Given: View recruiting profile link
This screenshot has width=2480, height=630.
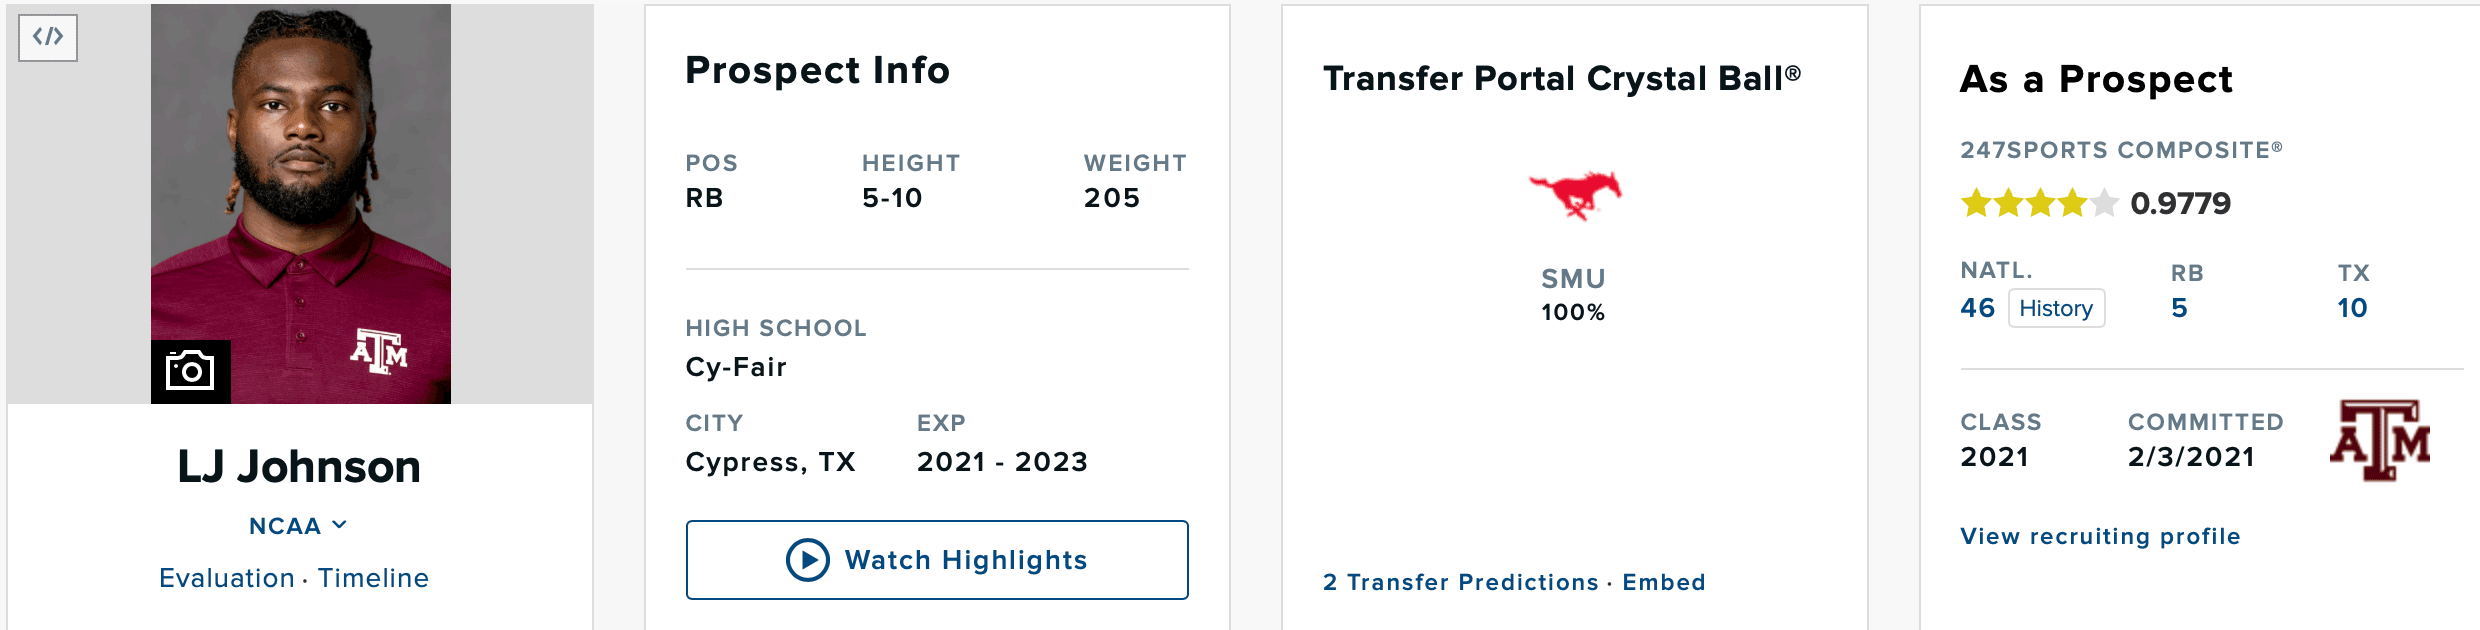Looking at the screenshot, I should coord(2100,536).
